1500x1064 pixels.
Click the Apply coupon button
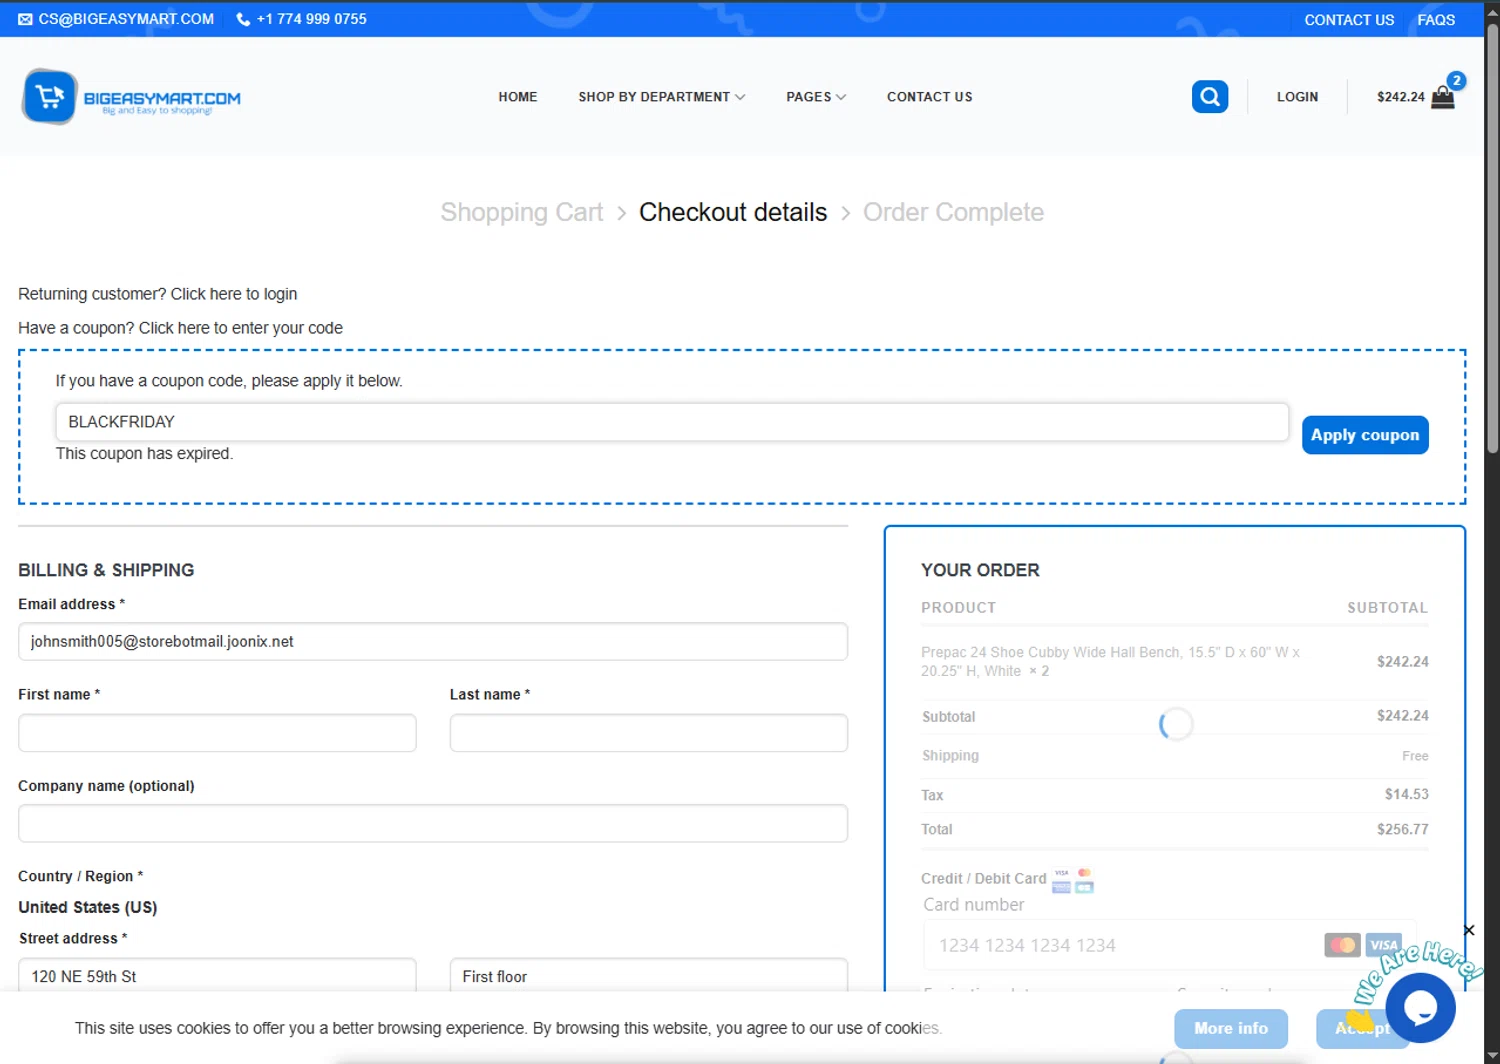point(1365,435)
